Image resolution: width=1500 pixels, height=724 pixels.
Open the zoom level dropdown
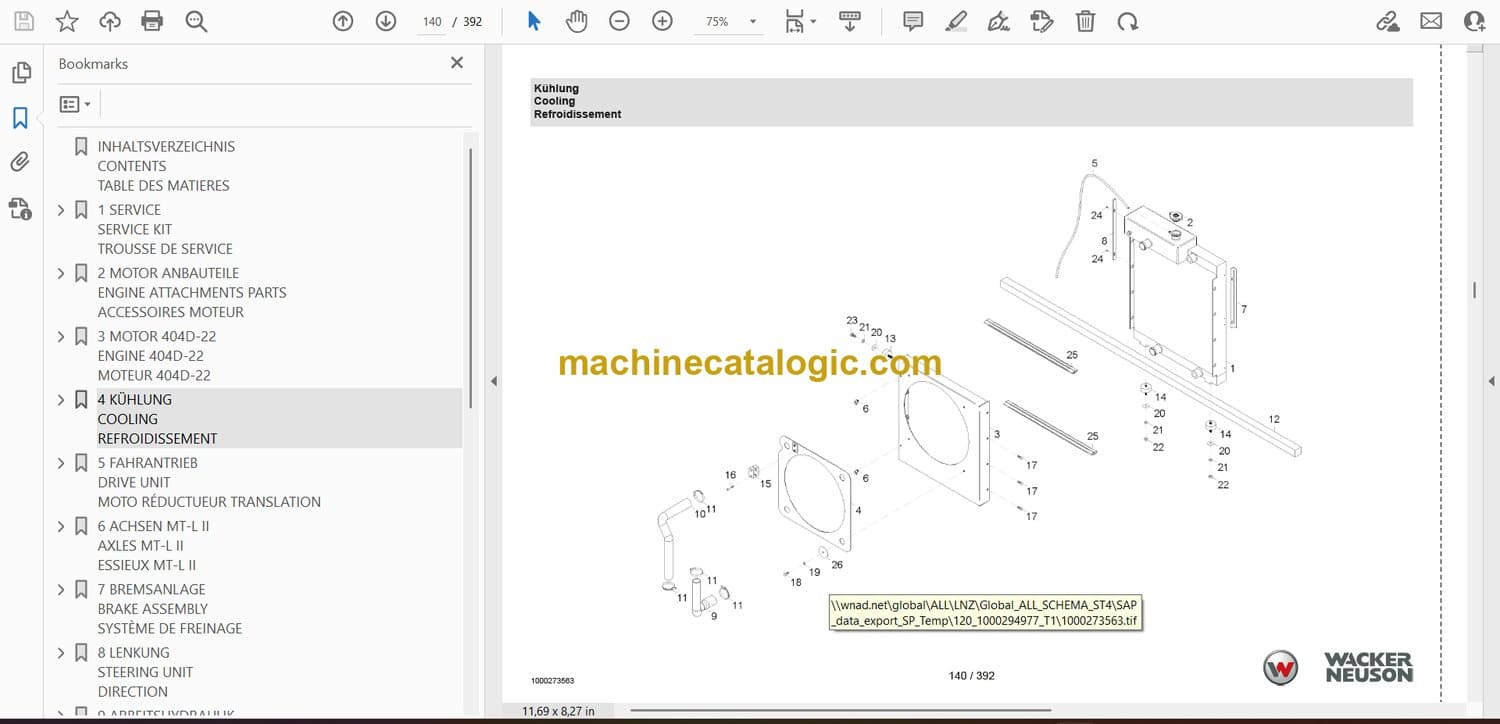pos(752,21)
